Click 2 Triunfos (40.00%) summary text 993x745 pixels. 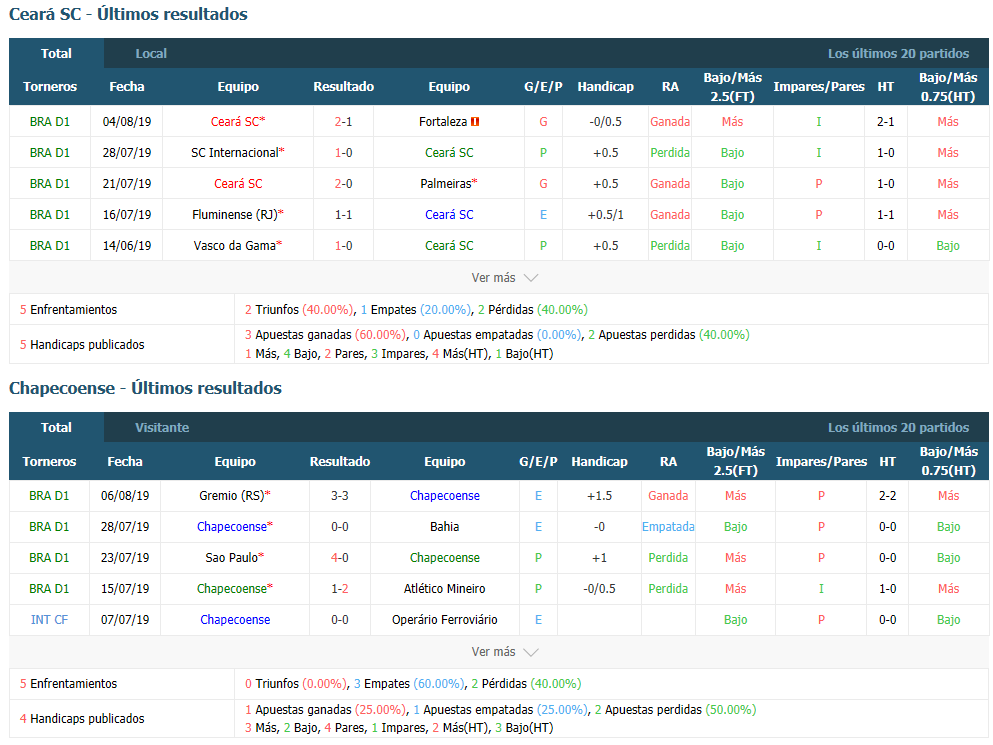(299, 310)
